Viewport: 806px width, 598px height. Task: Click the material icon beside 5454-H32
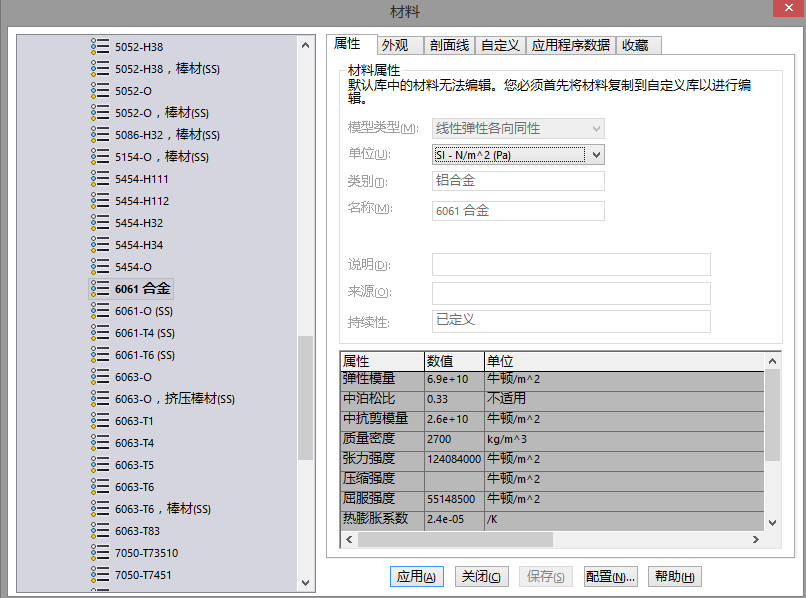(100, 223)
